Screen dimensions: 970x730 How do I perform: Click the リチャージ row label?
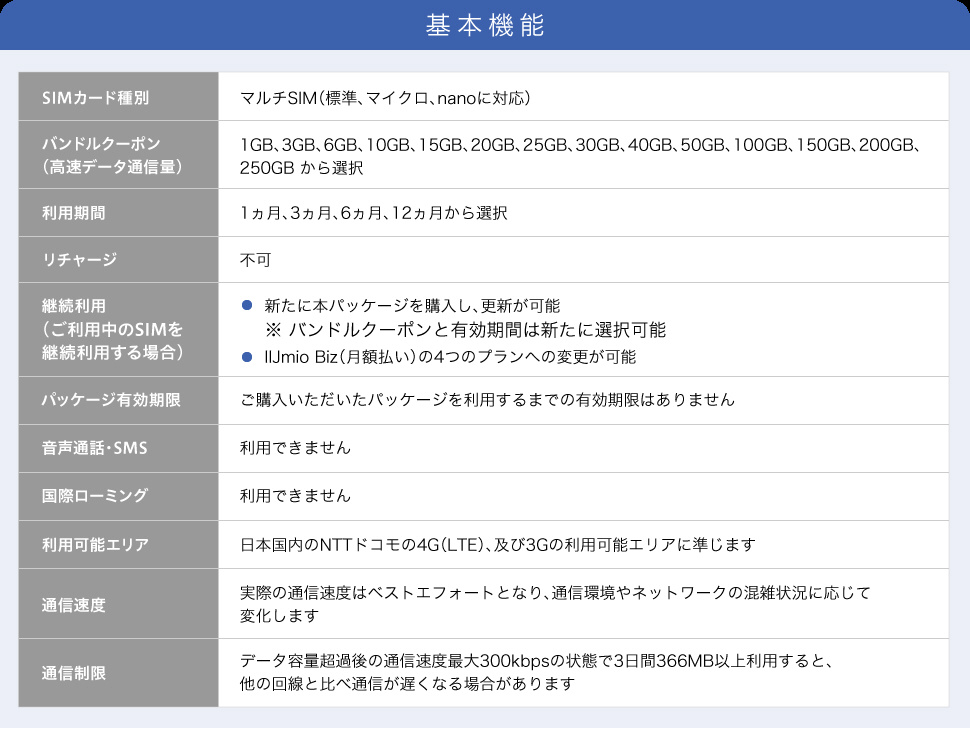[80, 260]
